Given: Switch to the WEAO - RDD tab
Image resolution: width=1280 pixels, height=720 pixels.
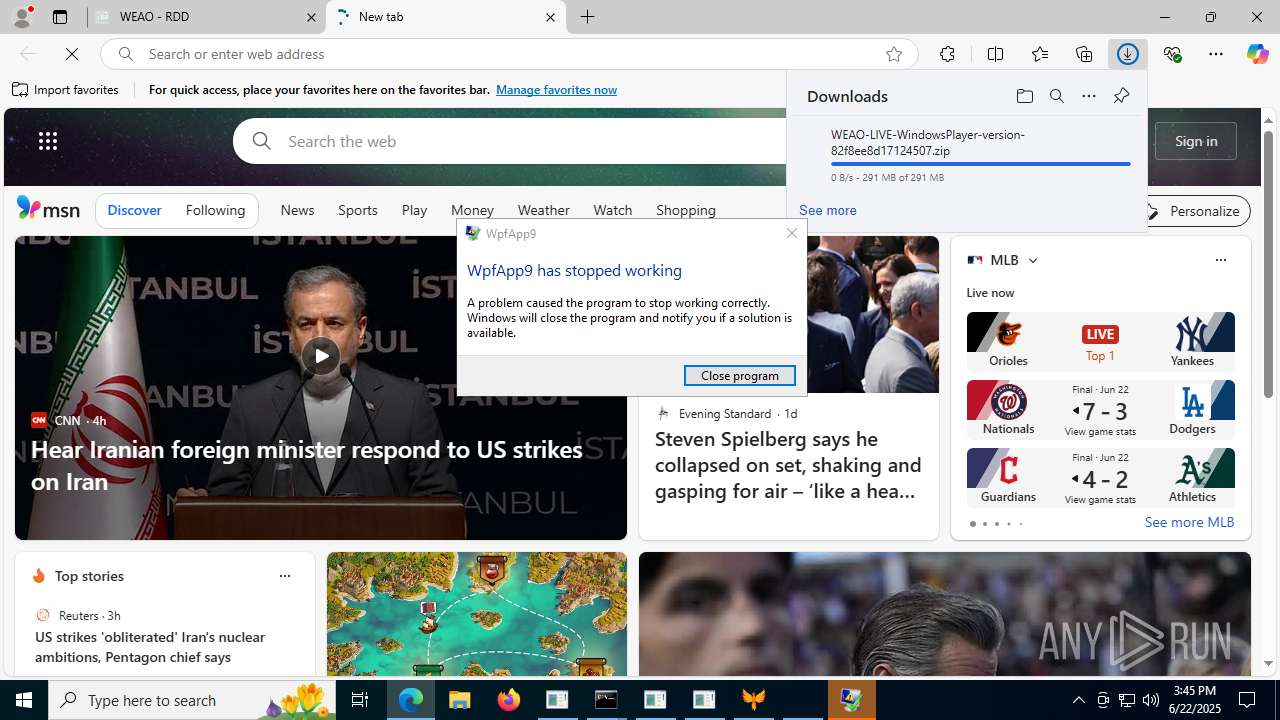Looking at the screenshot, I should pyautogui.click(x=206, y=17).
